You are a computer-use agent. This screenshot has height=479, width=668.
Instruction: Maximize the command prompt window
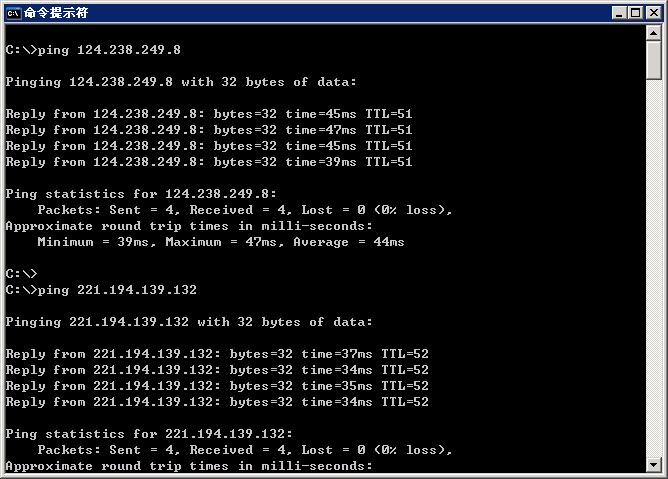point(635,13)
